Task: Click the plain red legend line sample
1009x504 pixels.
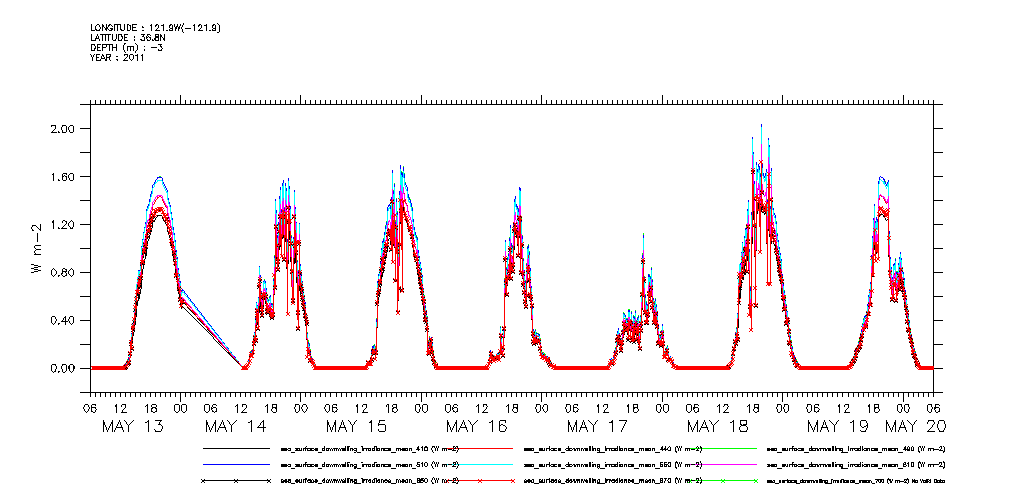Action: pyautogui.click(x=479, y=448)
